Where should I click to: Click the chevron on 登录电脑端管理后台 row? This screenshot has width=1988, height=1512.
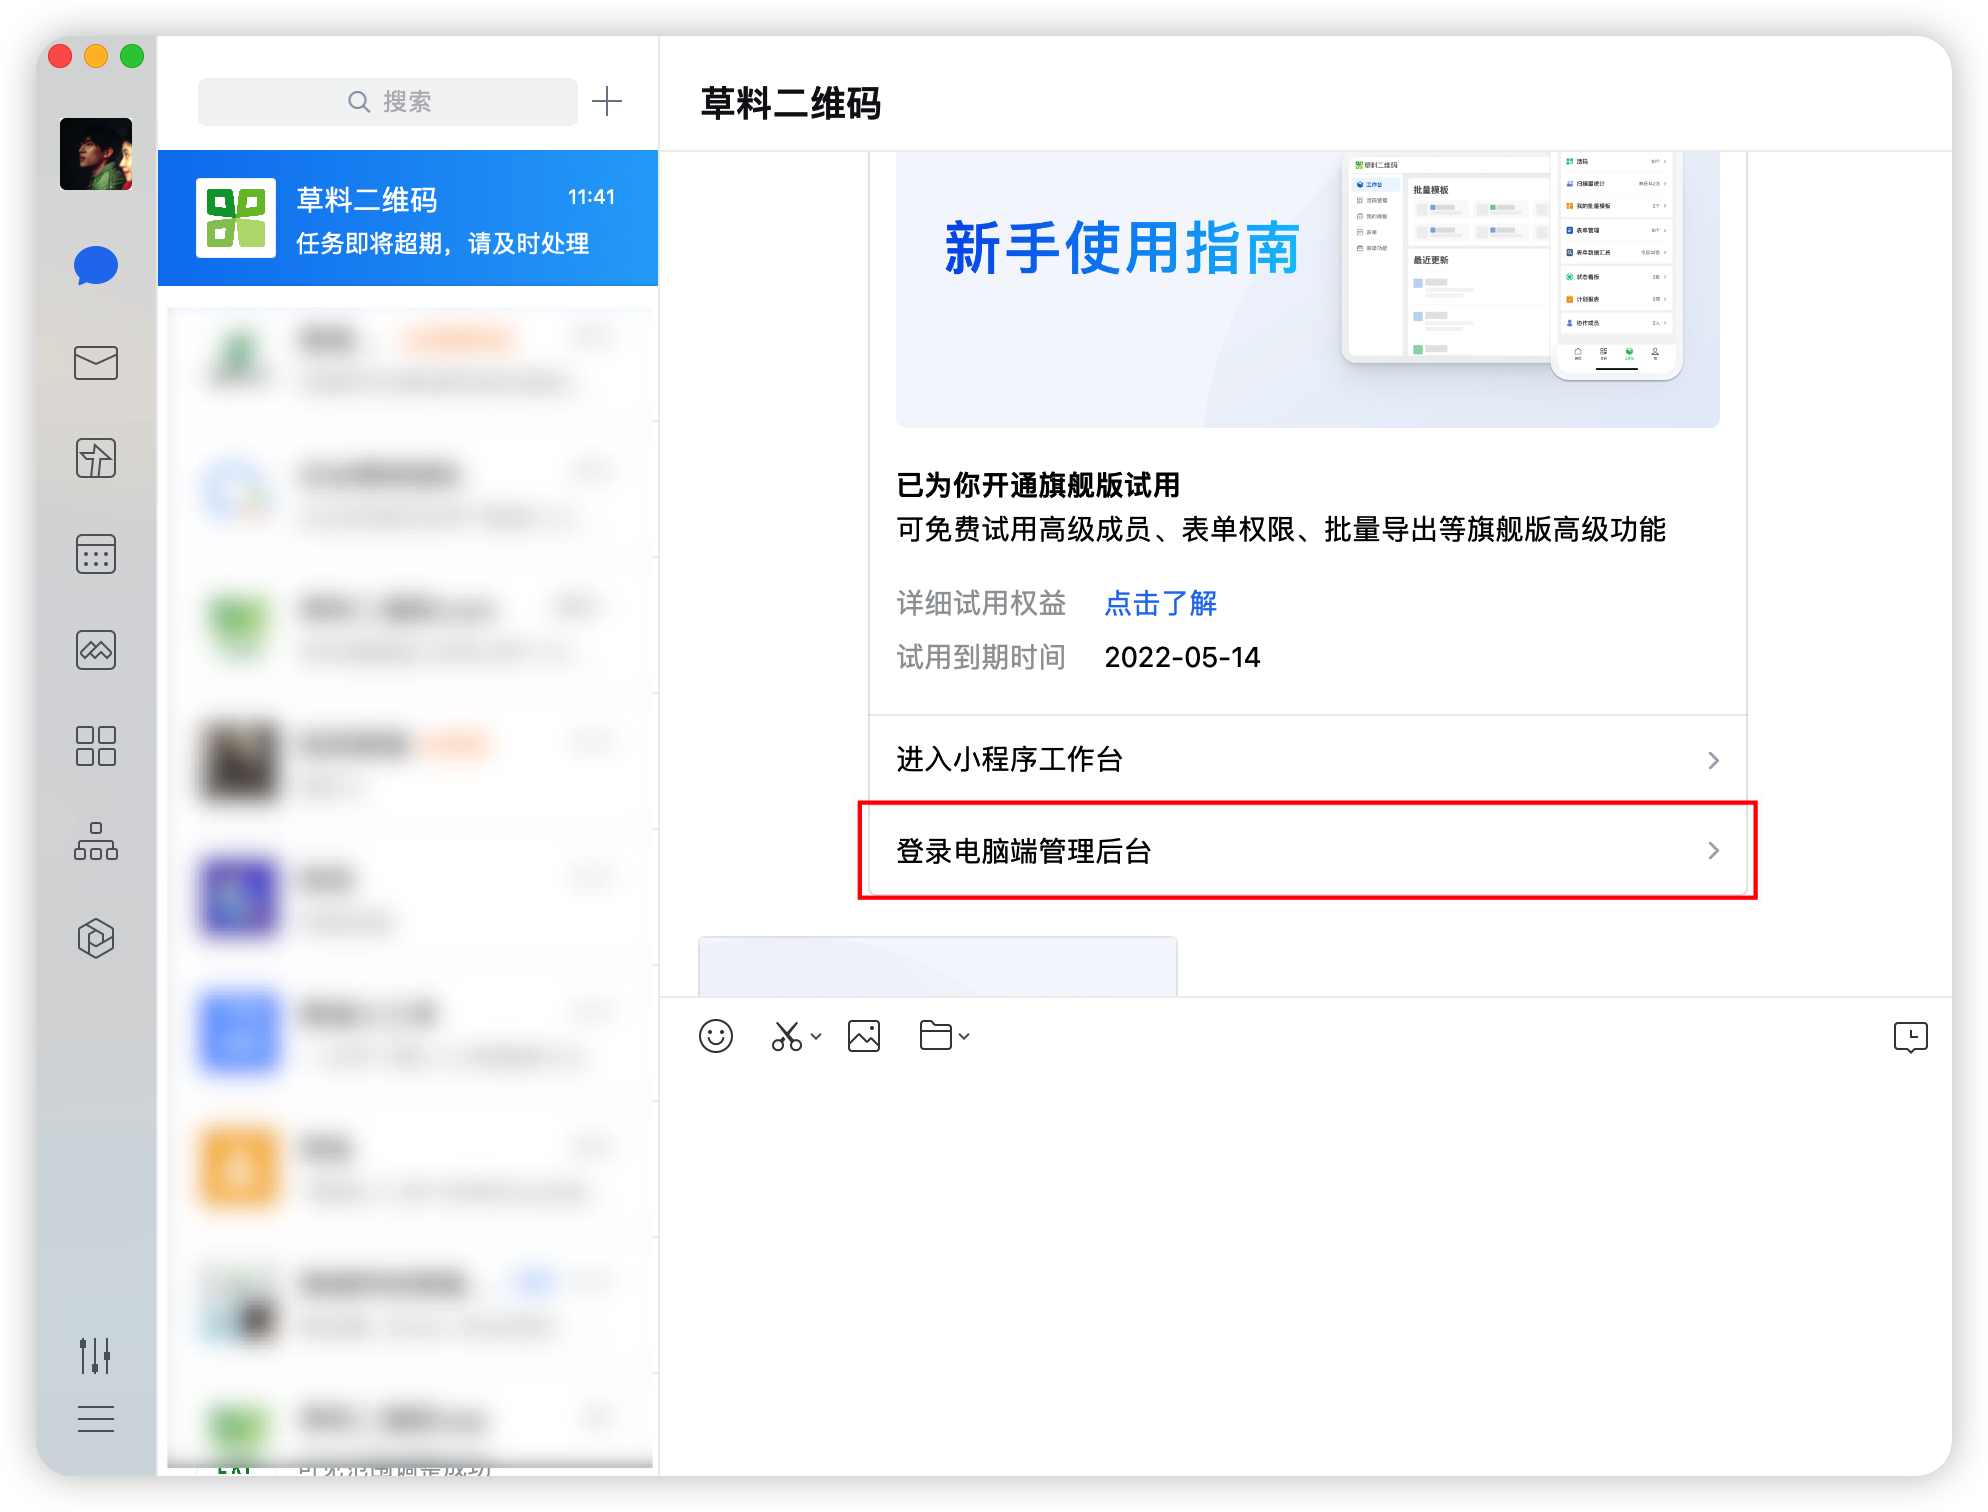[x=1714, y=850]
